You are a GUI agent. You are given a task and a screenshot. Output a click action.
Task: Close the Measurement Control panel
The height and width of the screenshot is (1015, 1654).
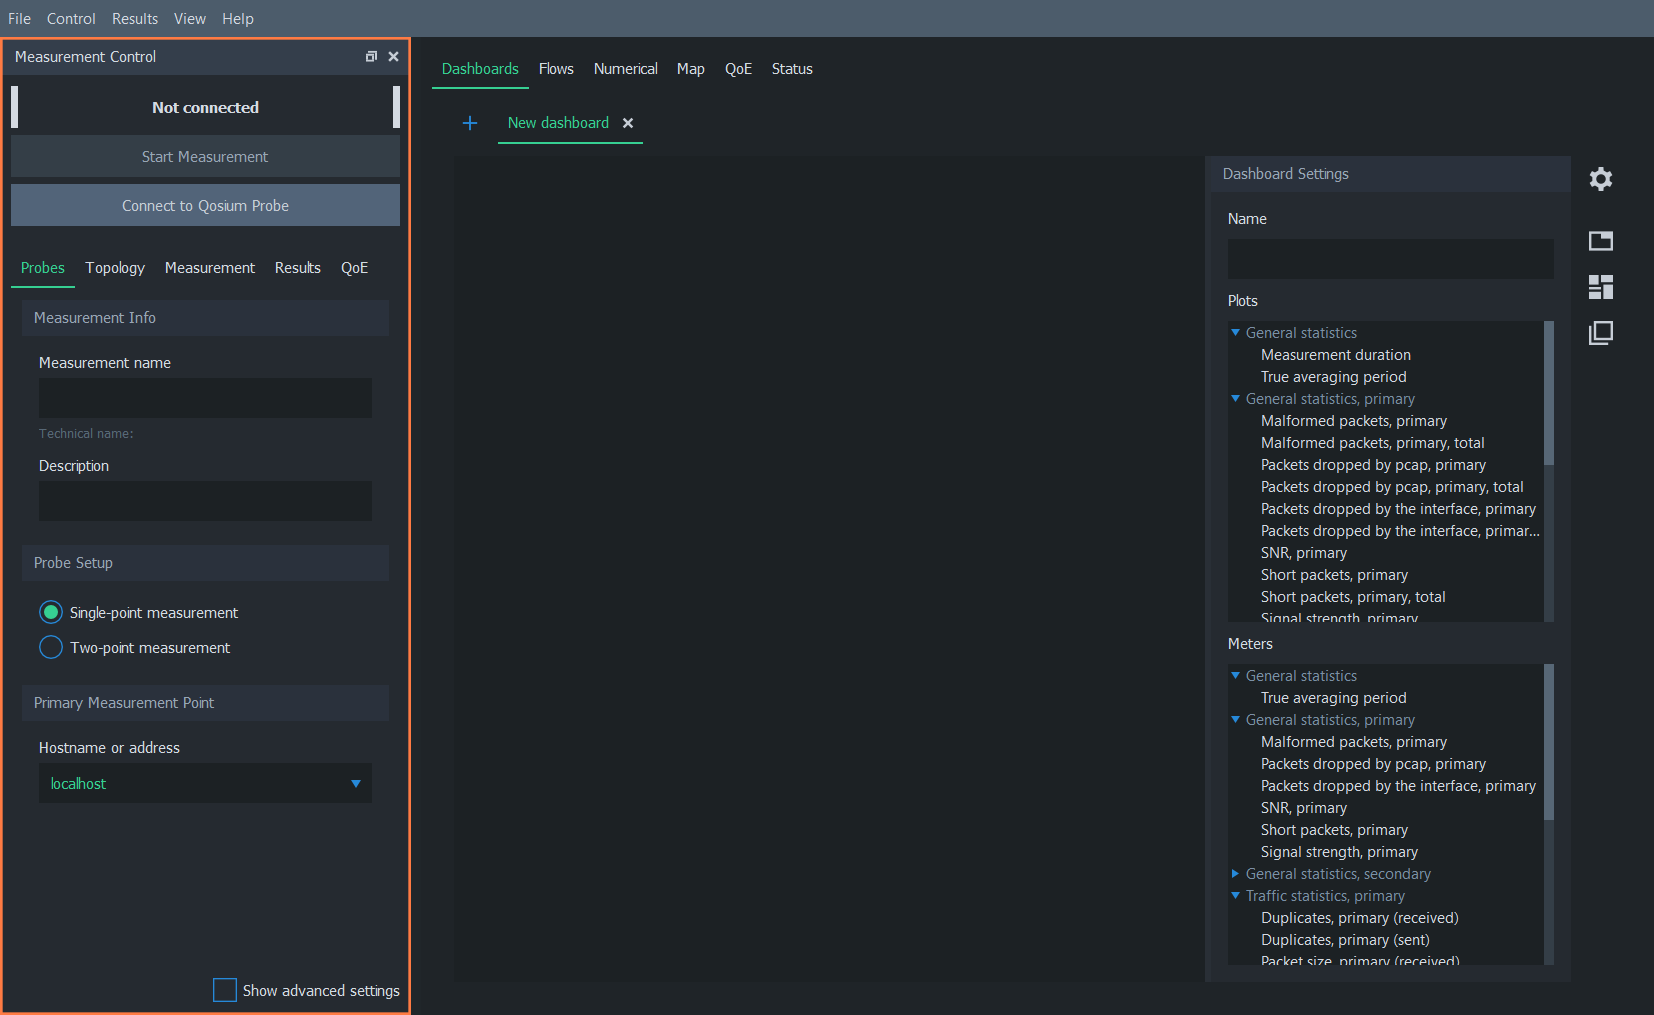[x=393, y=57]
